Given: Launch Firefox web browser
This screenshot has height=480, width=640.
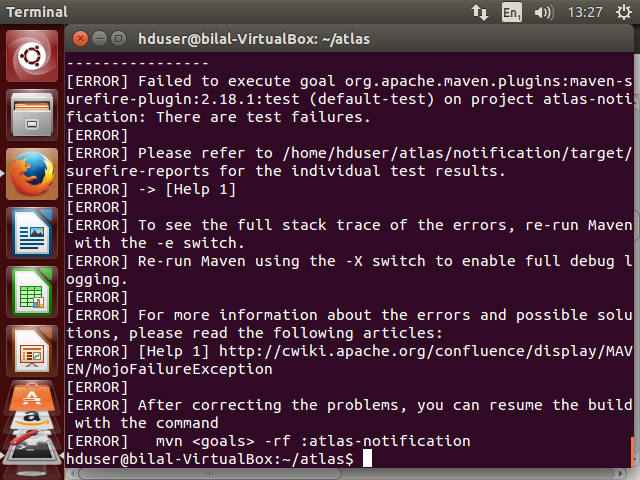Looking at the screenshot, I should click(x=32, y=174).
